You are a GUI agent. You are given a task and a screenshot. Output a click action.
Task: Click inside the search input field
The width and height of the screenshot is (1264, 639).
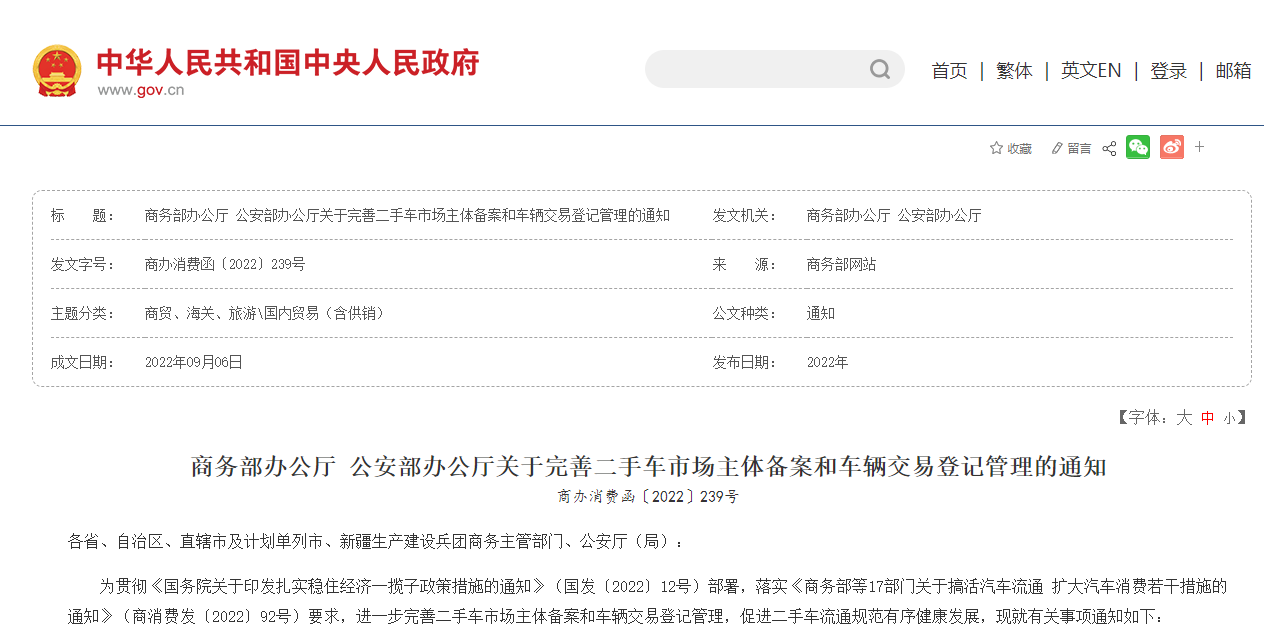click(x=755, y=69)
